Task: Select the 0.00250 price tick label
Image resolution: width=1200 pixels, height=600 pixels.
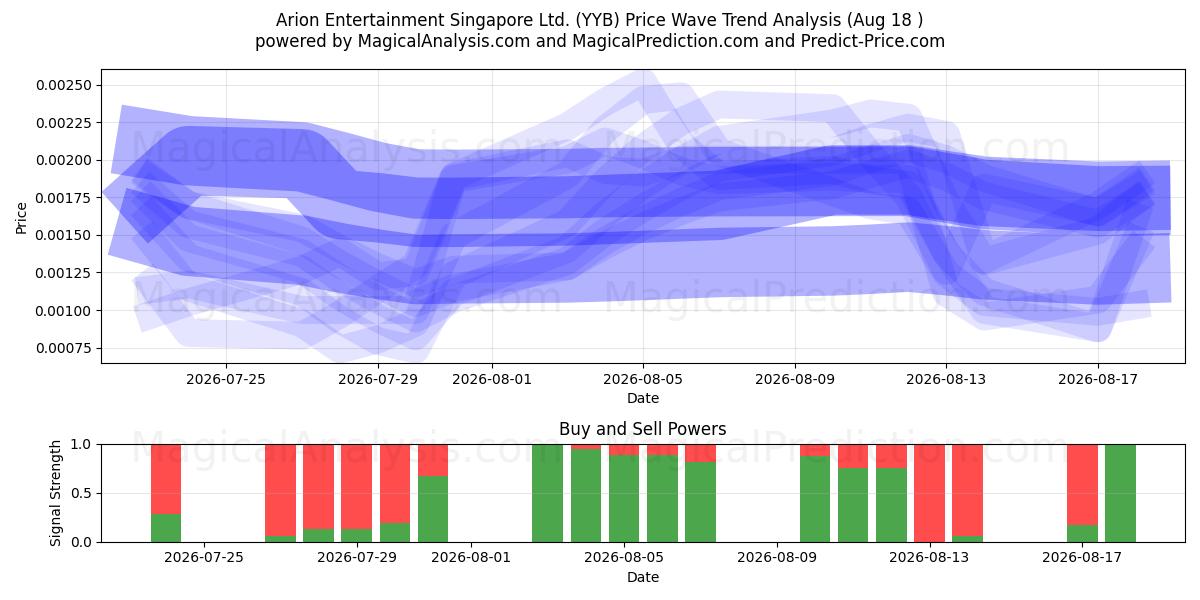Action: pos(64,85)
